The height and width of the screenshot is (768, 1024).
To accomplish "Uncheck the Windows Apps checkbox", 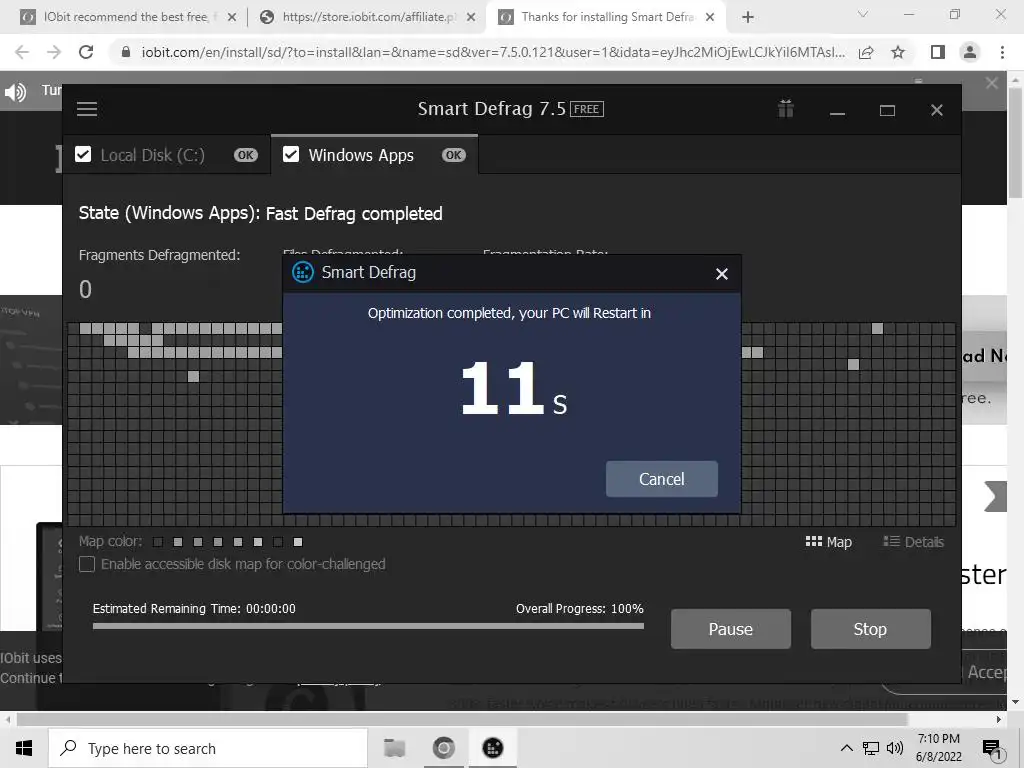I will 291,155.
